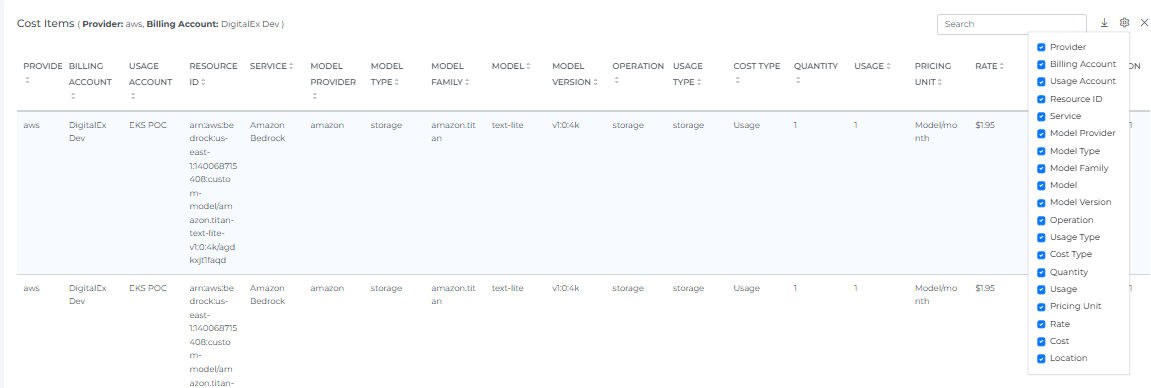Screen dimensions: 1151x388
Task: Toggle the Quantity column checkbox
Action: pos(1041,272)
